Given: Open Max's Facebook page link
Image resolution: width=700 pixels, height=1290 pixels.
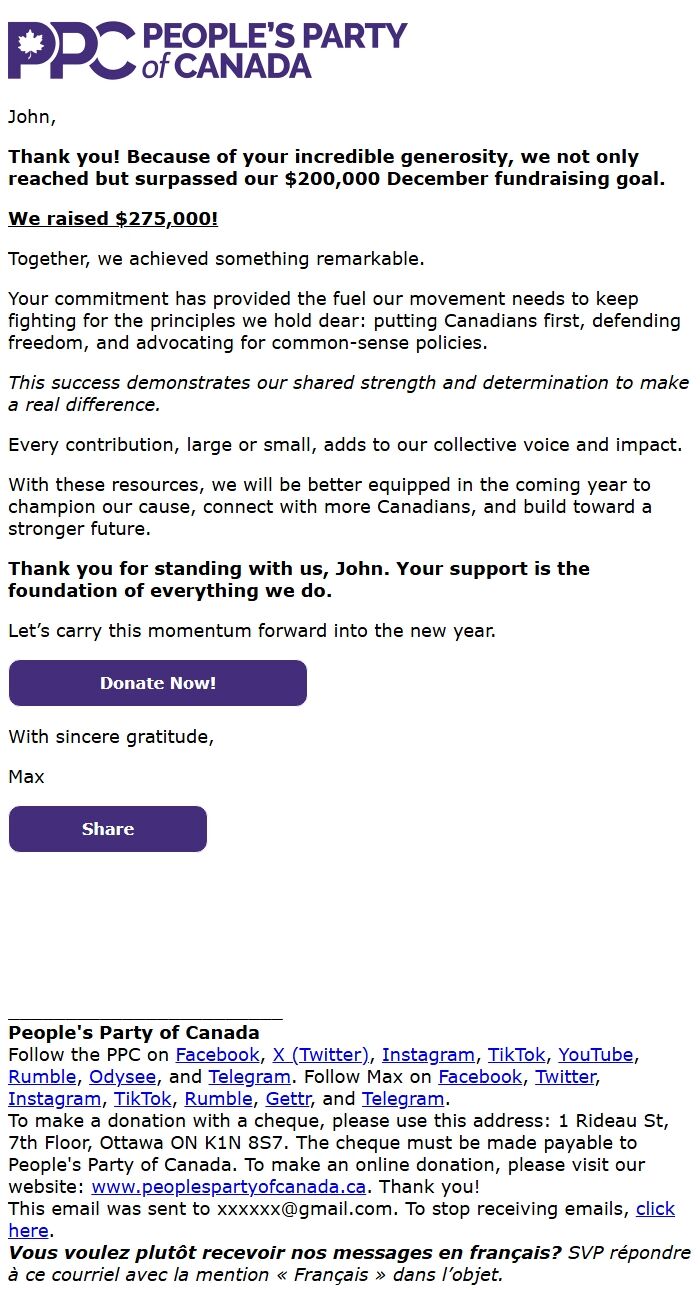Looking at the screenshot, I should 480,1076.
